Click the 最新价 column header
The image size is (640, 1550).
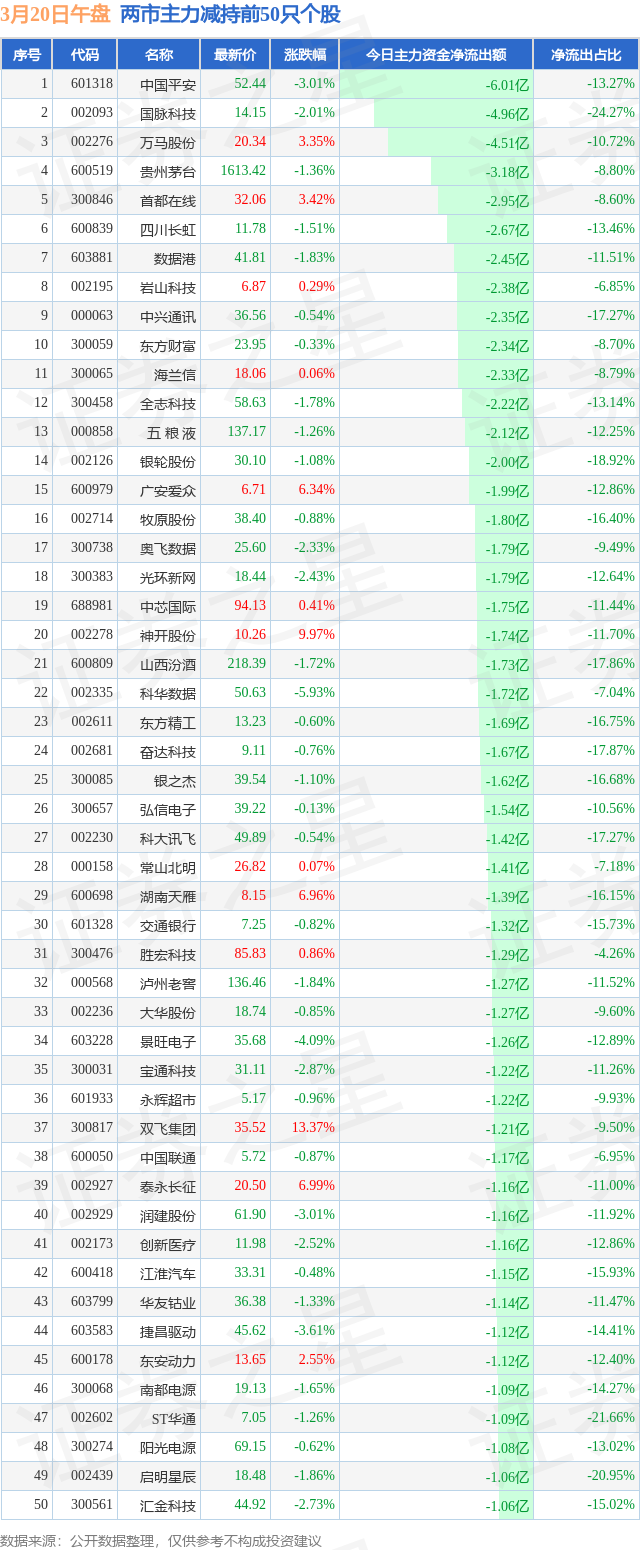tap(235, 55)
